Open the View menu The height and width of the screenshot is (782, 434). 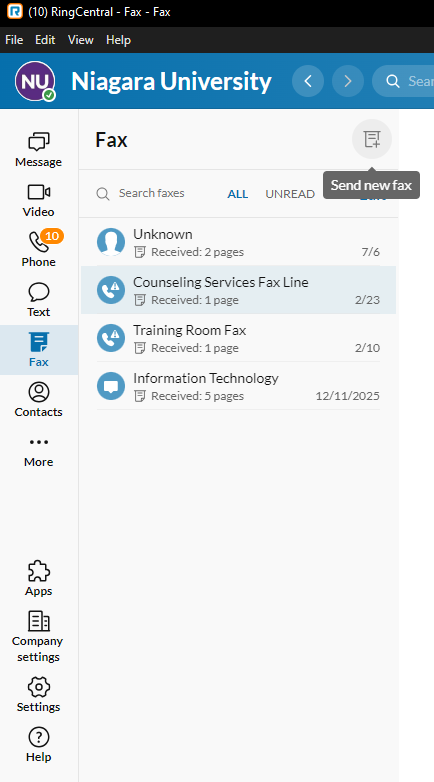81,40
